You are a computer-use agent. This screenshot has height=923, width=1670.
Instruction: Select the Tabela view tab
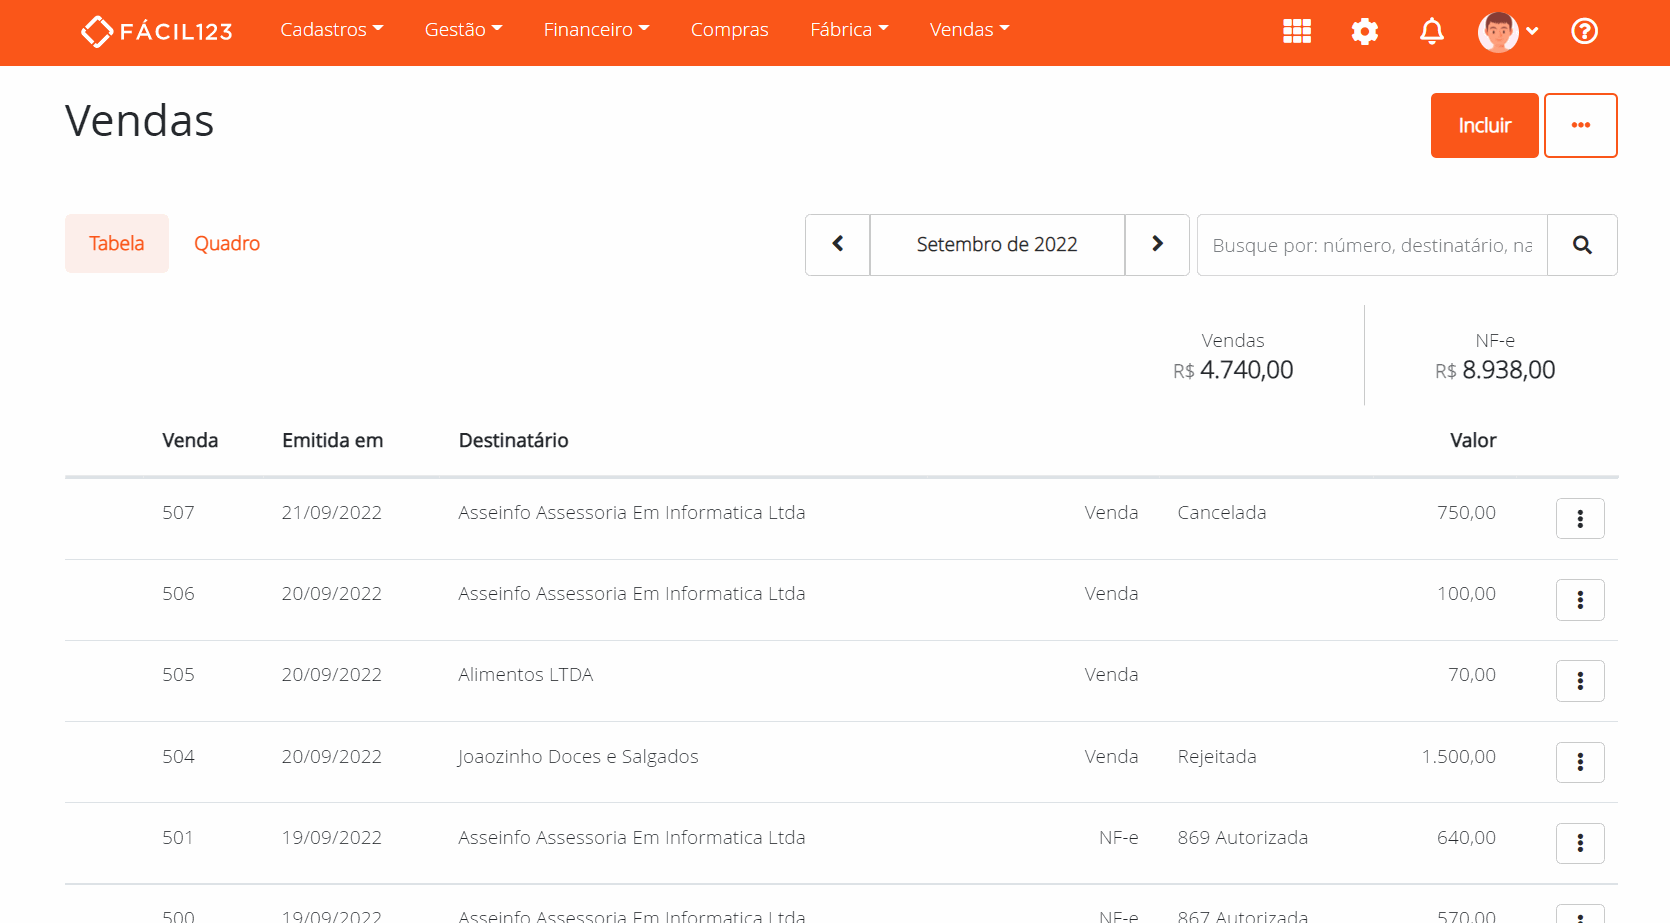pyautogui.click(x=117, y=244)
